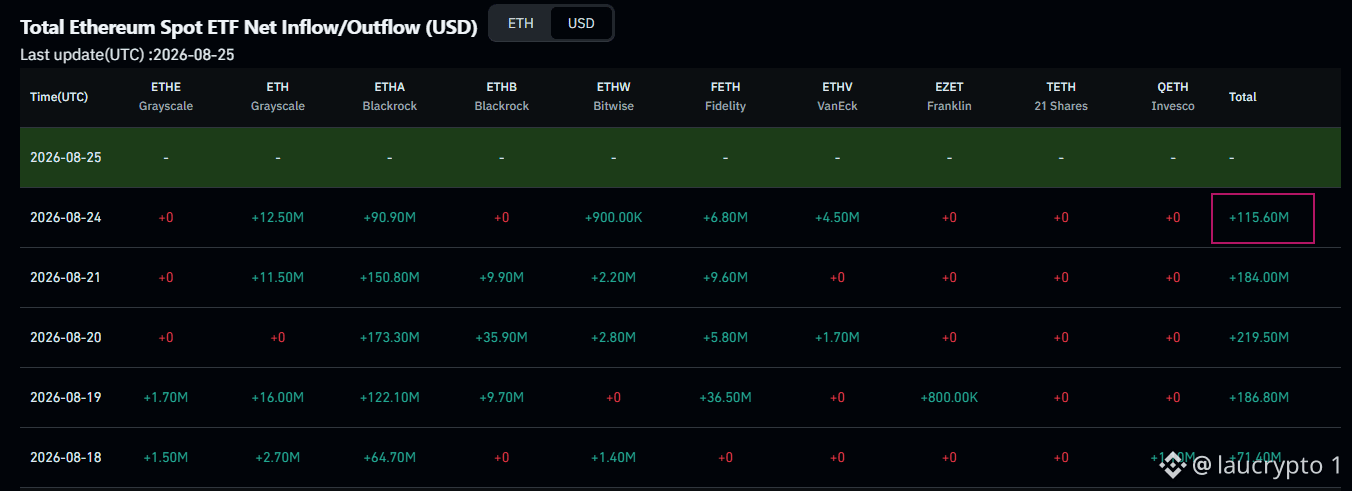Click the Binance watermark logo icon

1172,465
